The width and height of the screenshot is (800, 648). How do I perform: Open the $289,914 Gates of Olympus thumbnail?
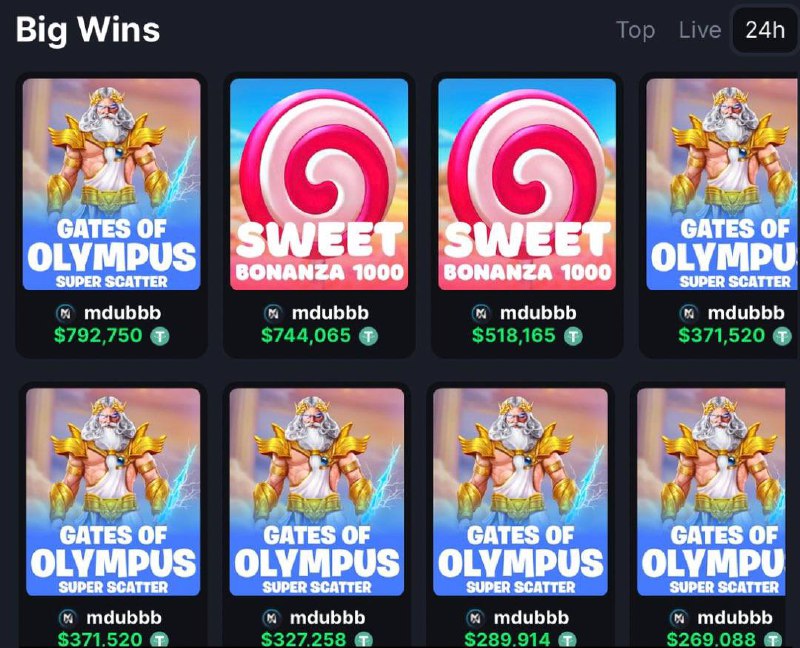point(520,492)
